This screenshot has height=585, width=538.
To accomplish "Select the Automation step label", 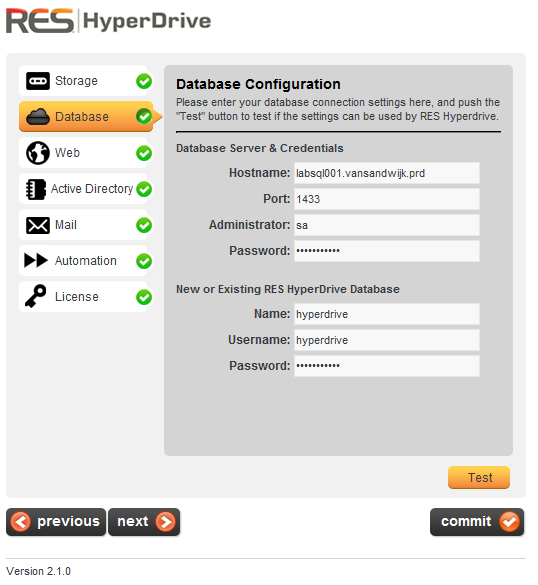I will (x=85, y=261).
